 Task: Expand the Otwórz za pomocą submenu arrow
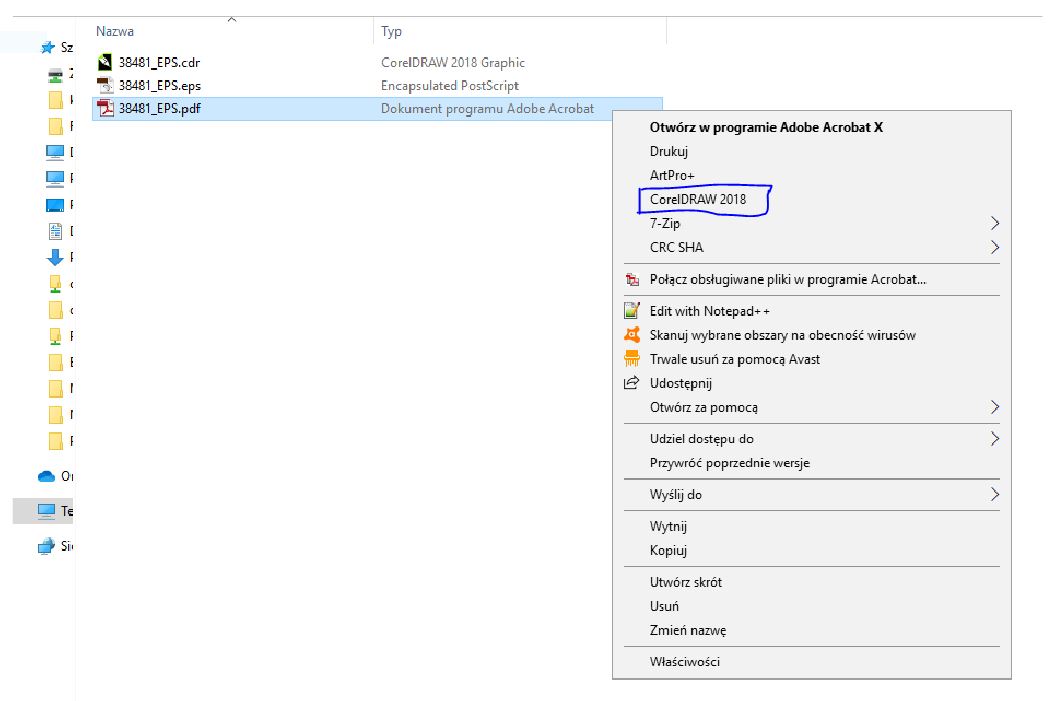tap(994, 407)
